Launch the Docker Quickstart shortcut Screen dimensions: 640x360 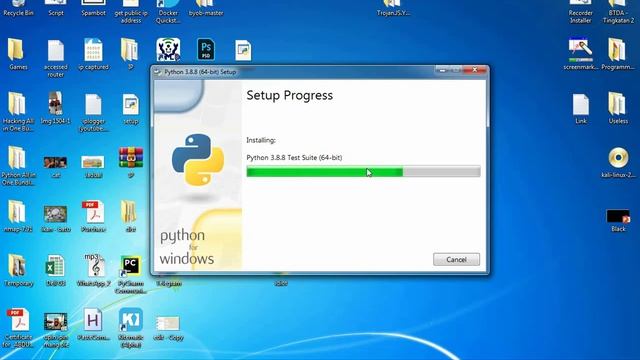(168, 11)
